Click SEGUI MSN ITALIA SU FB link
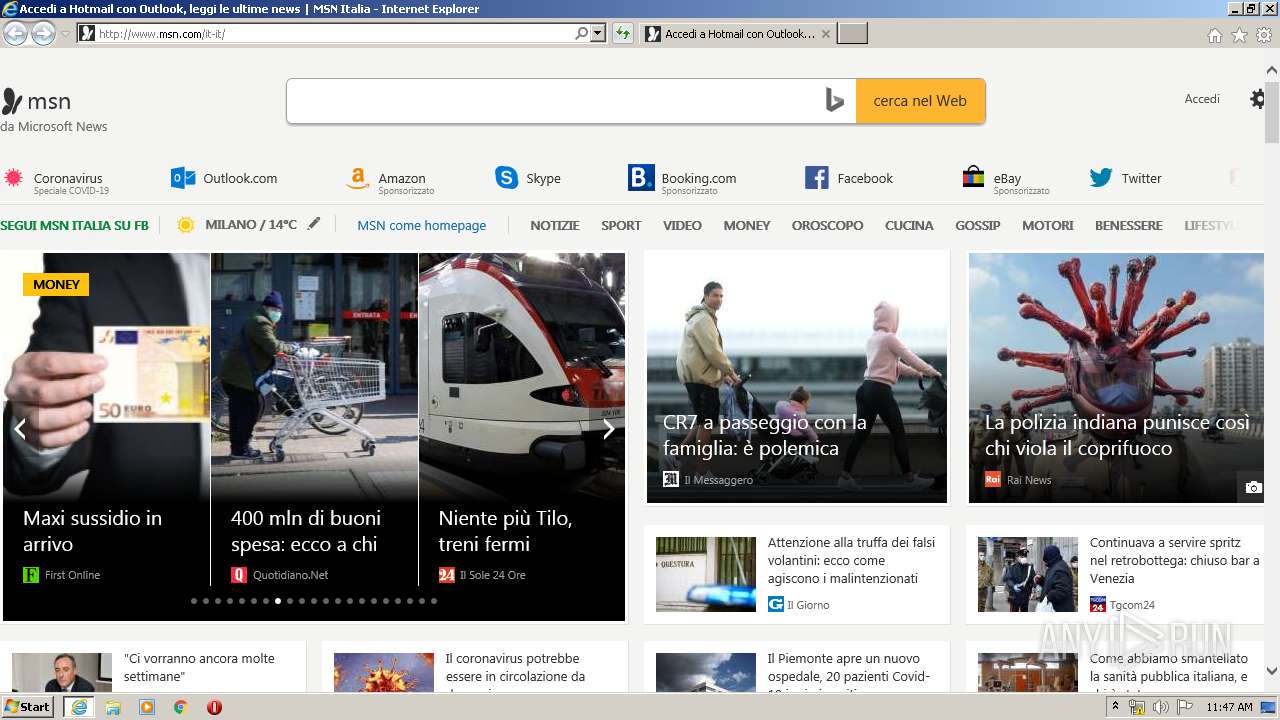1280x720 pixels. (x=75, y=225)
